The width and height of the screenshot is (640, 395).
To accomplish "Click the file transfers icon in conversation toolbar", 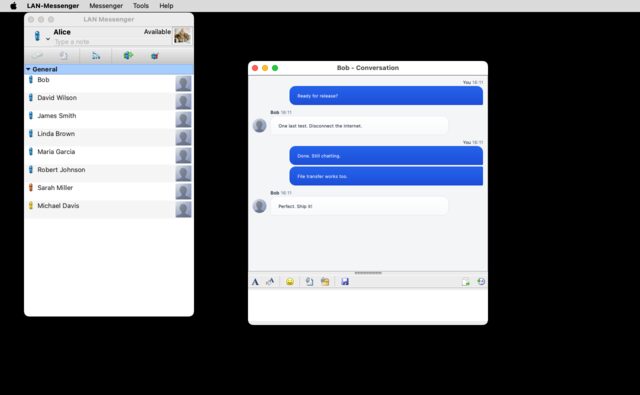I will pyautogui.click(x=465, y=282).
